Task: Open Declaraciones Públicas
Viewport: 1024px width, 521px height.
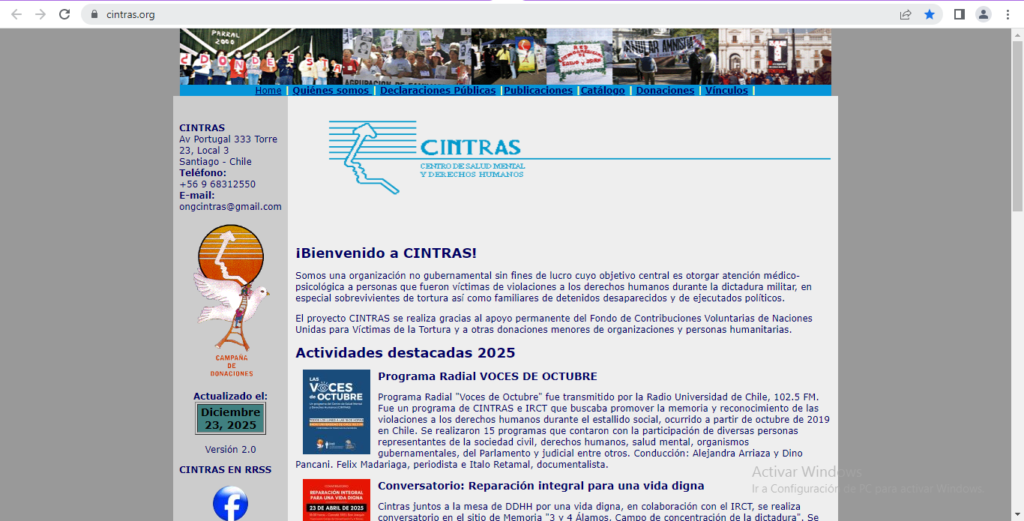Action: (x=438, y=91)
